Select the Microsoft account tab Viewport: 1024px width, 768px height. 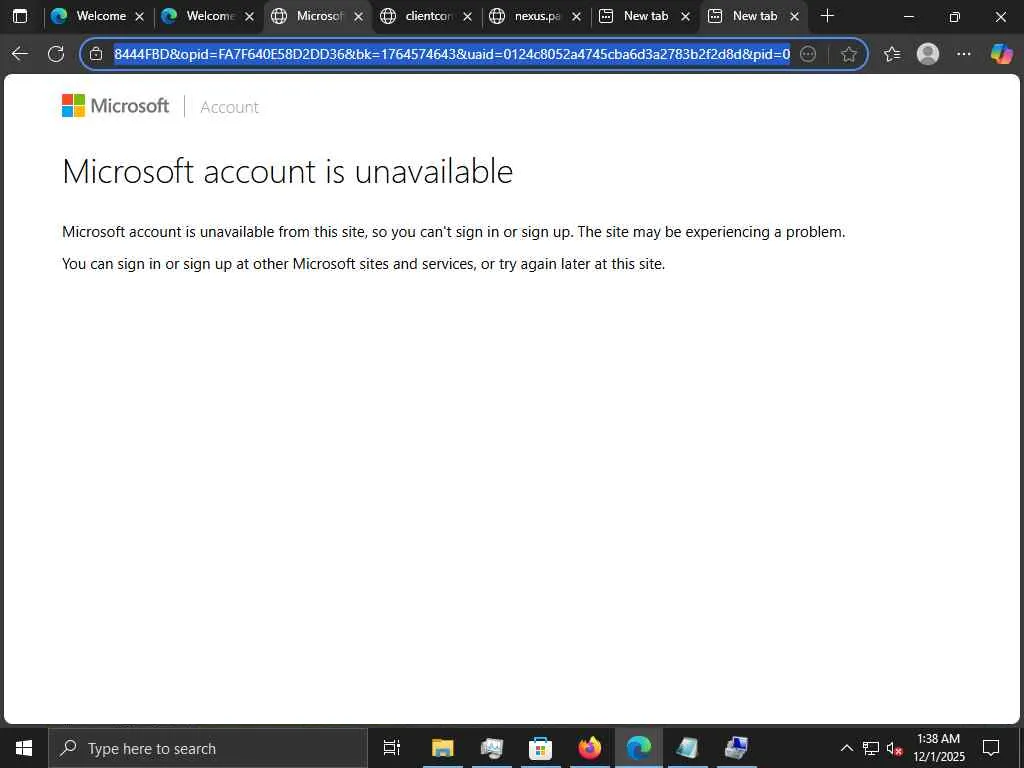(317, 16)
